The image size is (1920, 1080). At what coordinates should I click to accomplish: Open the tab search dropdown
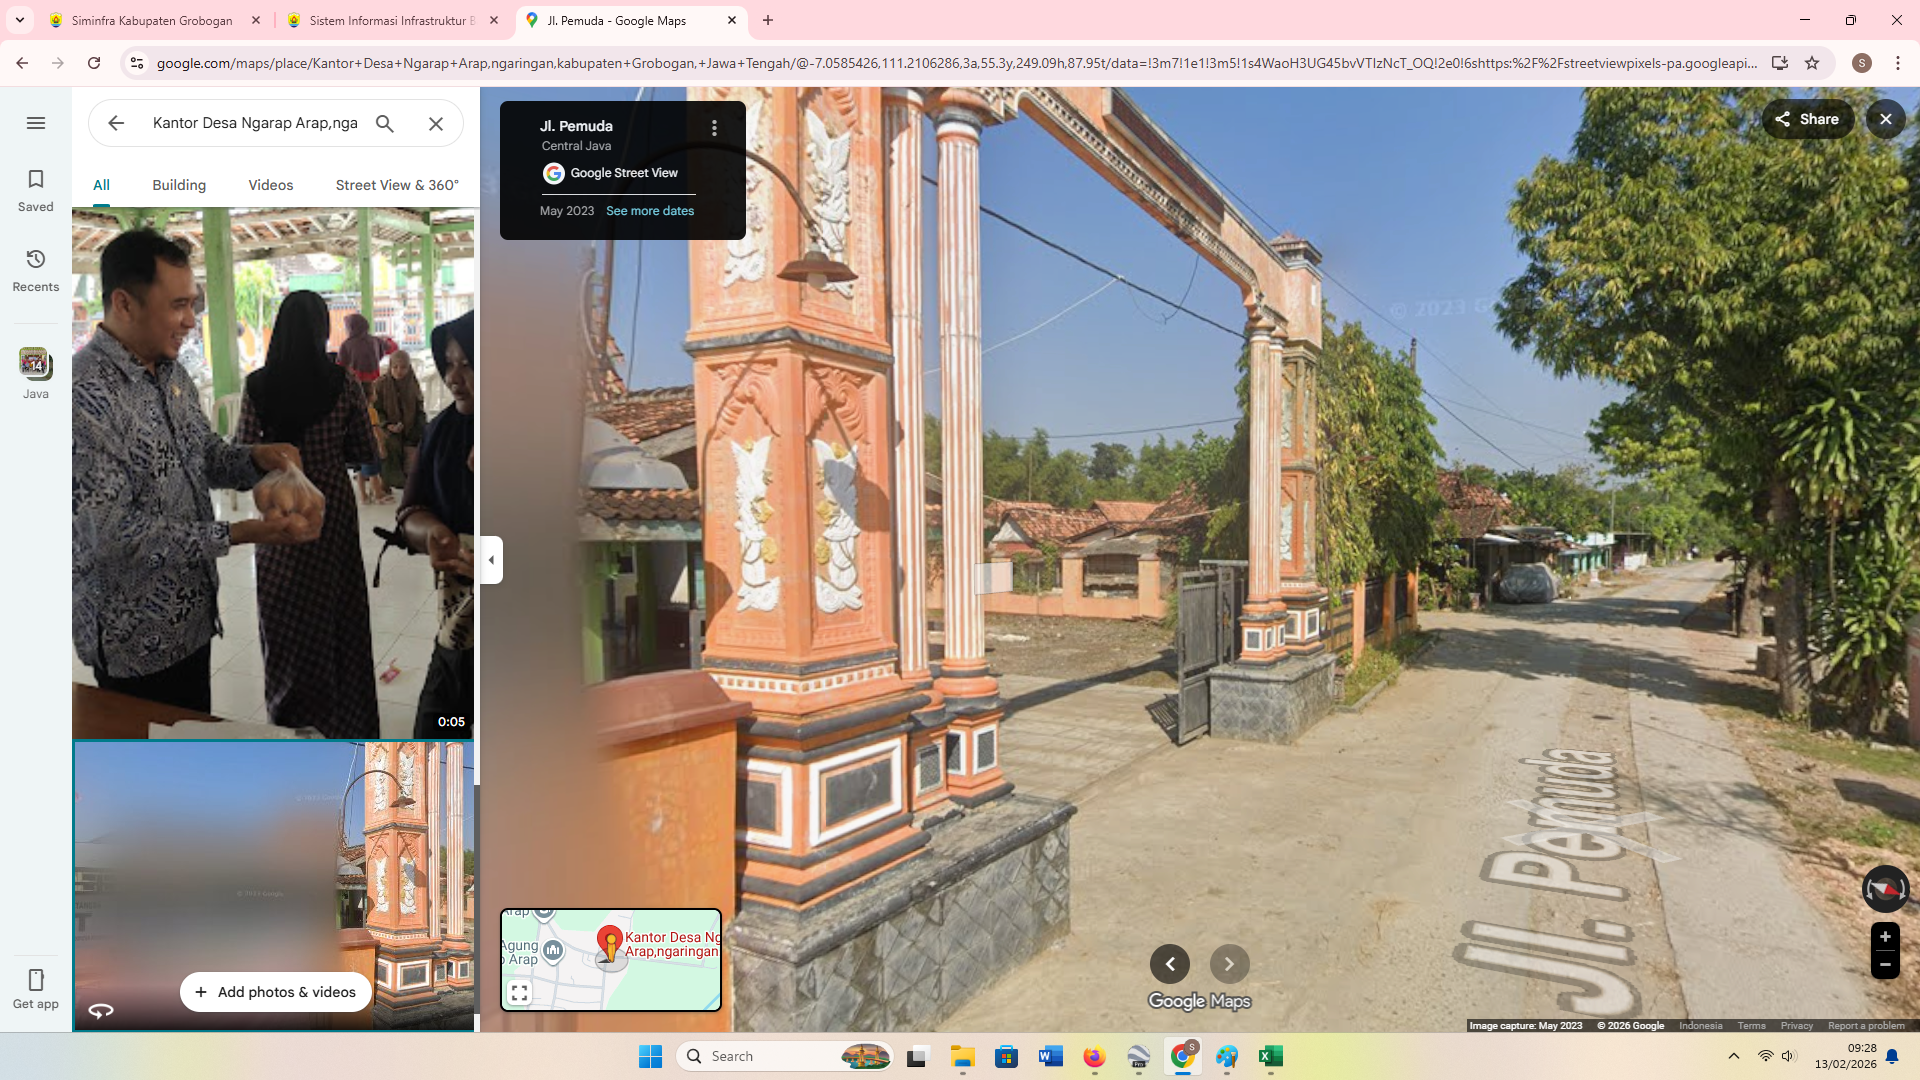[20, 20]
